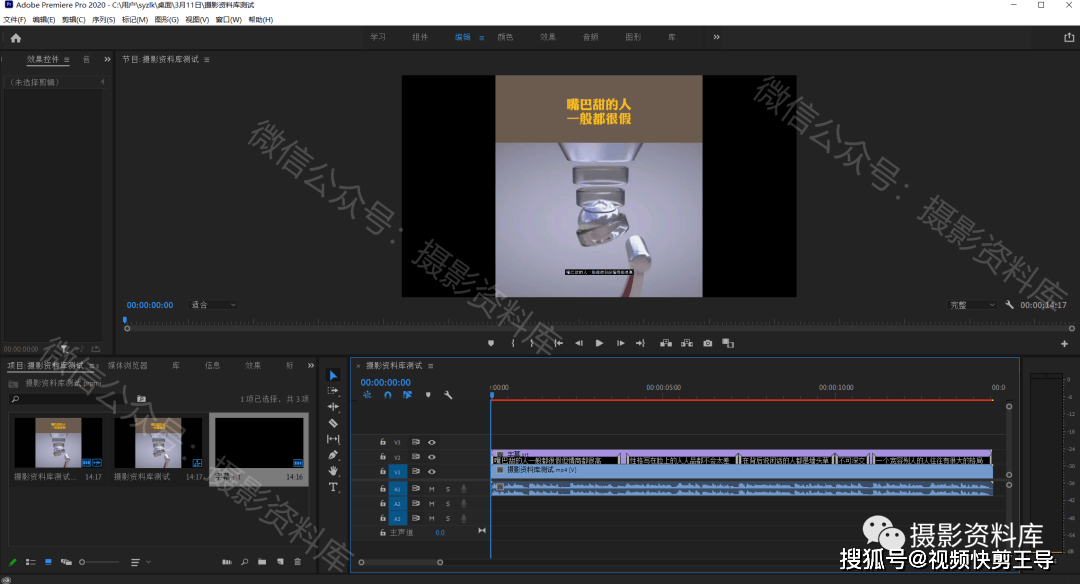Screen dimensions: 1080x584
Task: Mute audio track A1
Action: coord(432,489)
